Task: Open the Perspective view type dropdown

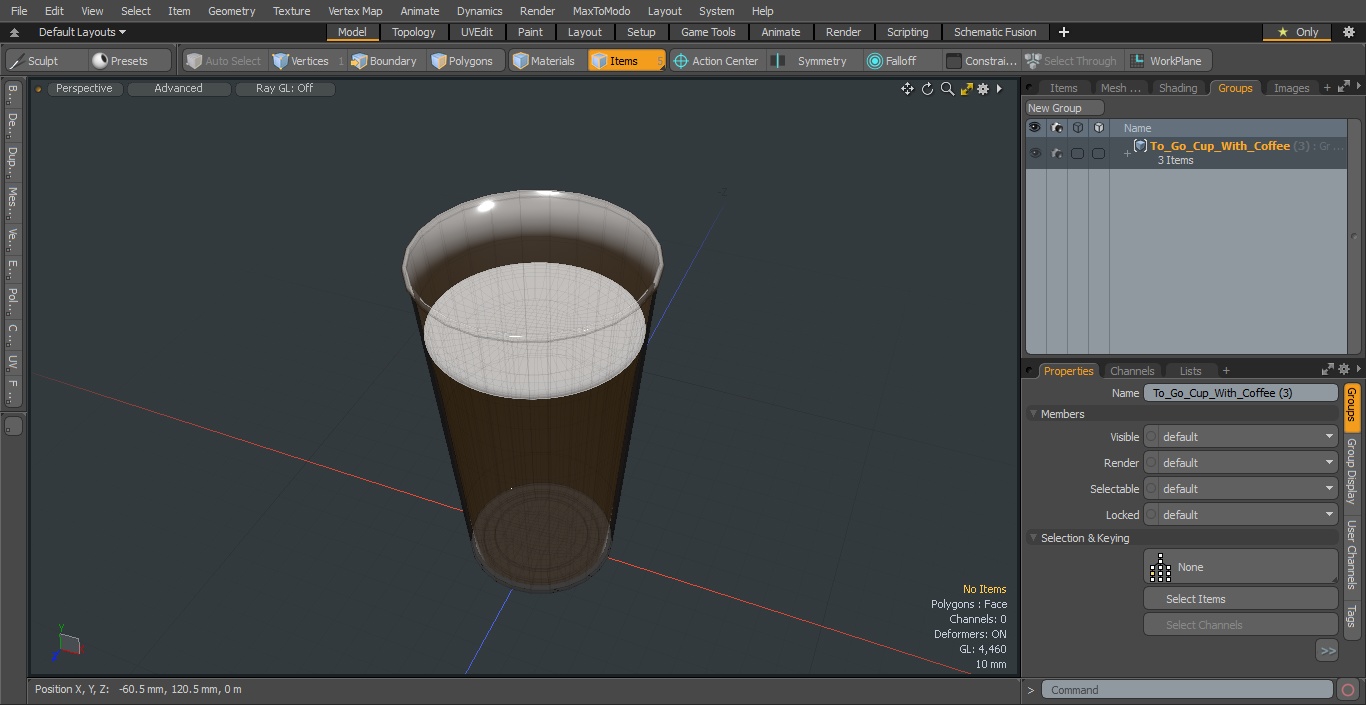Action: (x=84, y=89)
